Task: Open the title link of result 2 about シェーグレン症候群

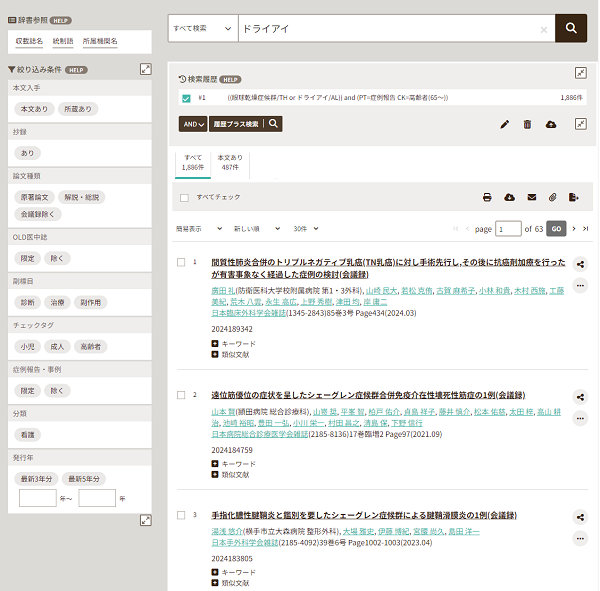Action: pos(368,395)
